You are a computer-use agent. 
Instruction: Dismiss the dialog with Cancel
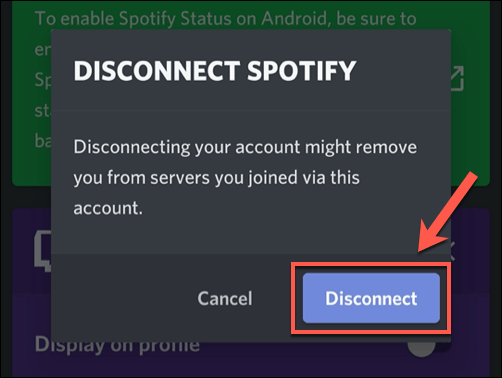[225, 298]
